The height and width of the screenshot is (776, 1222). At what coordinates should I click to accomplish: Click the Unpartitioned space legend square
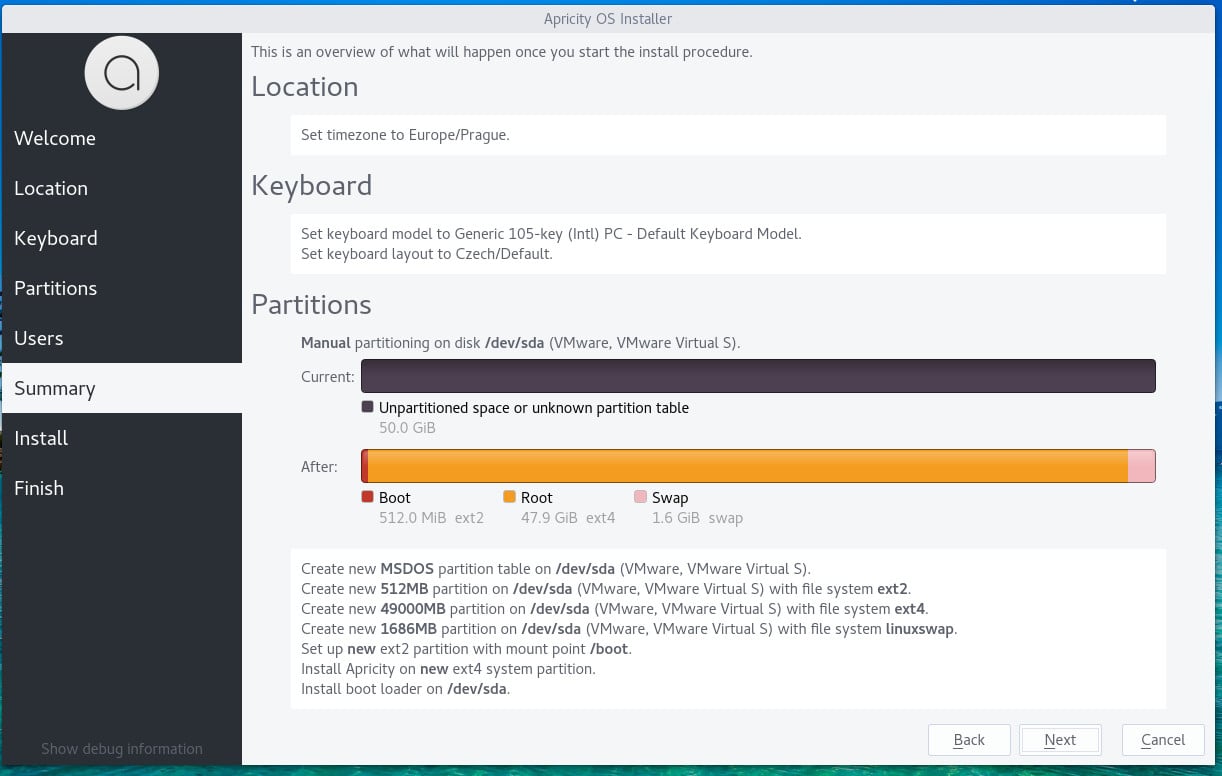(x=367, y=406)
